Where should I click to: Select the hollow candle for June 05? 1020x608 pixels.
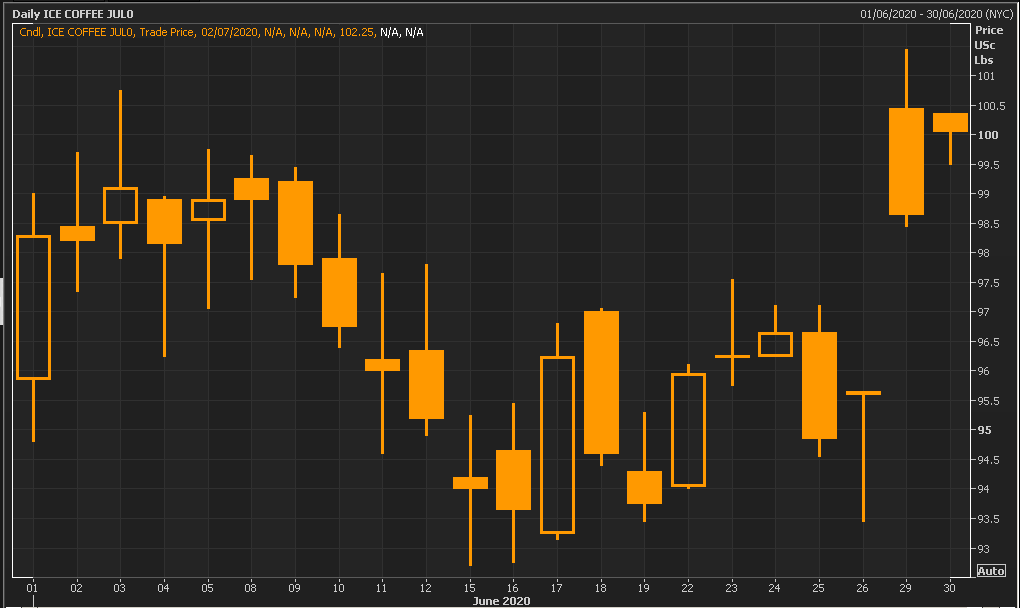[208, 210]
